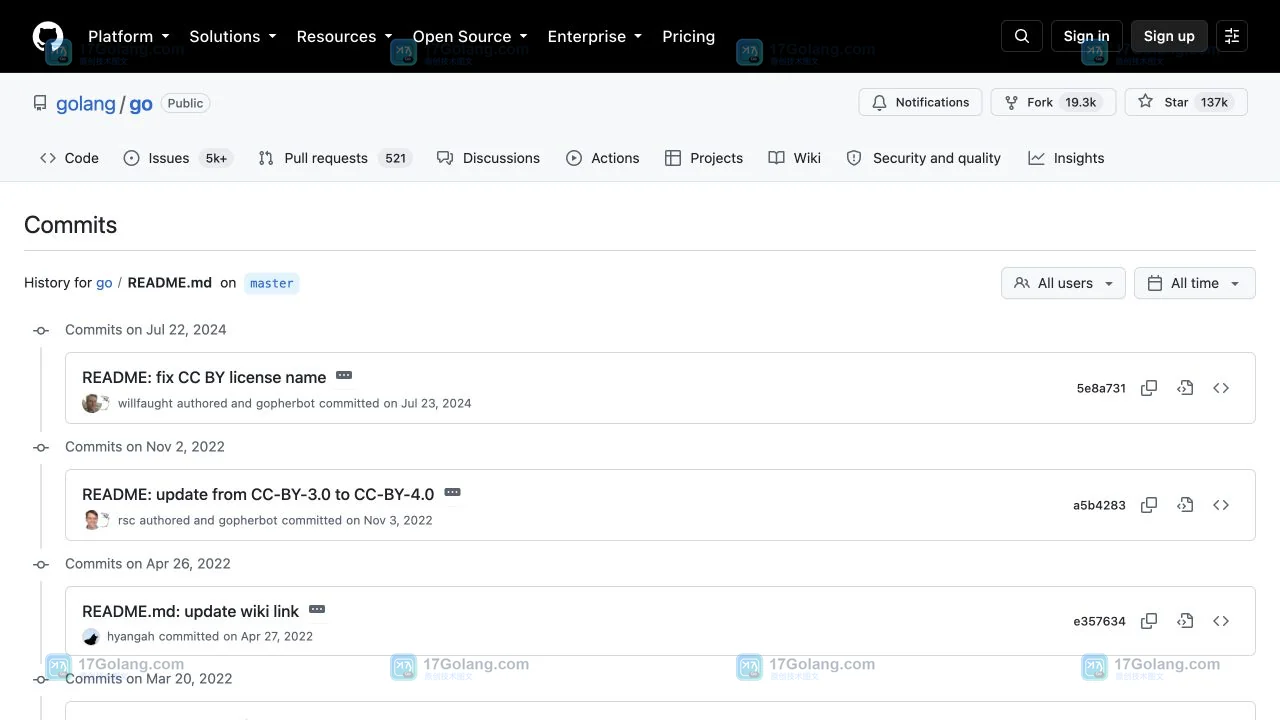Open the All users filter dropdown
1280x720 pixels.
pyautogui.click(x=1063, y=283)
